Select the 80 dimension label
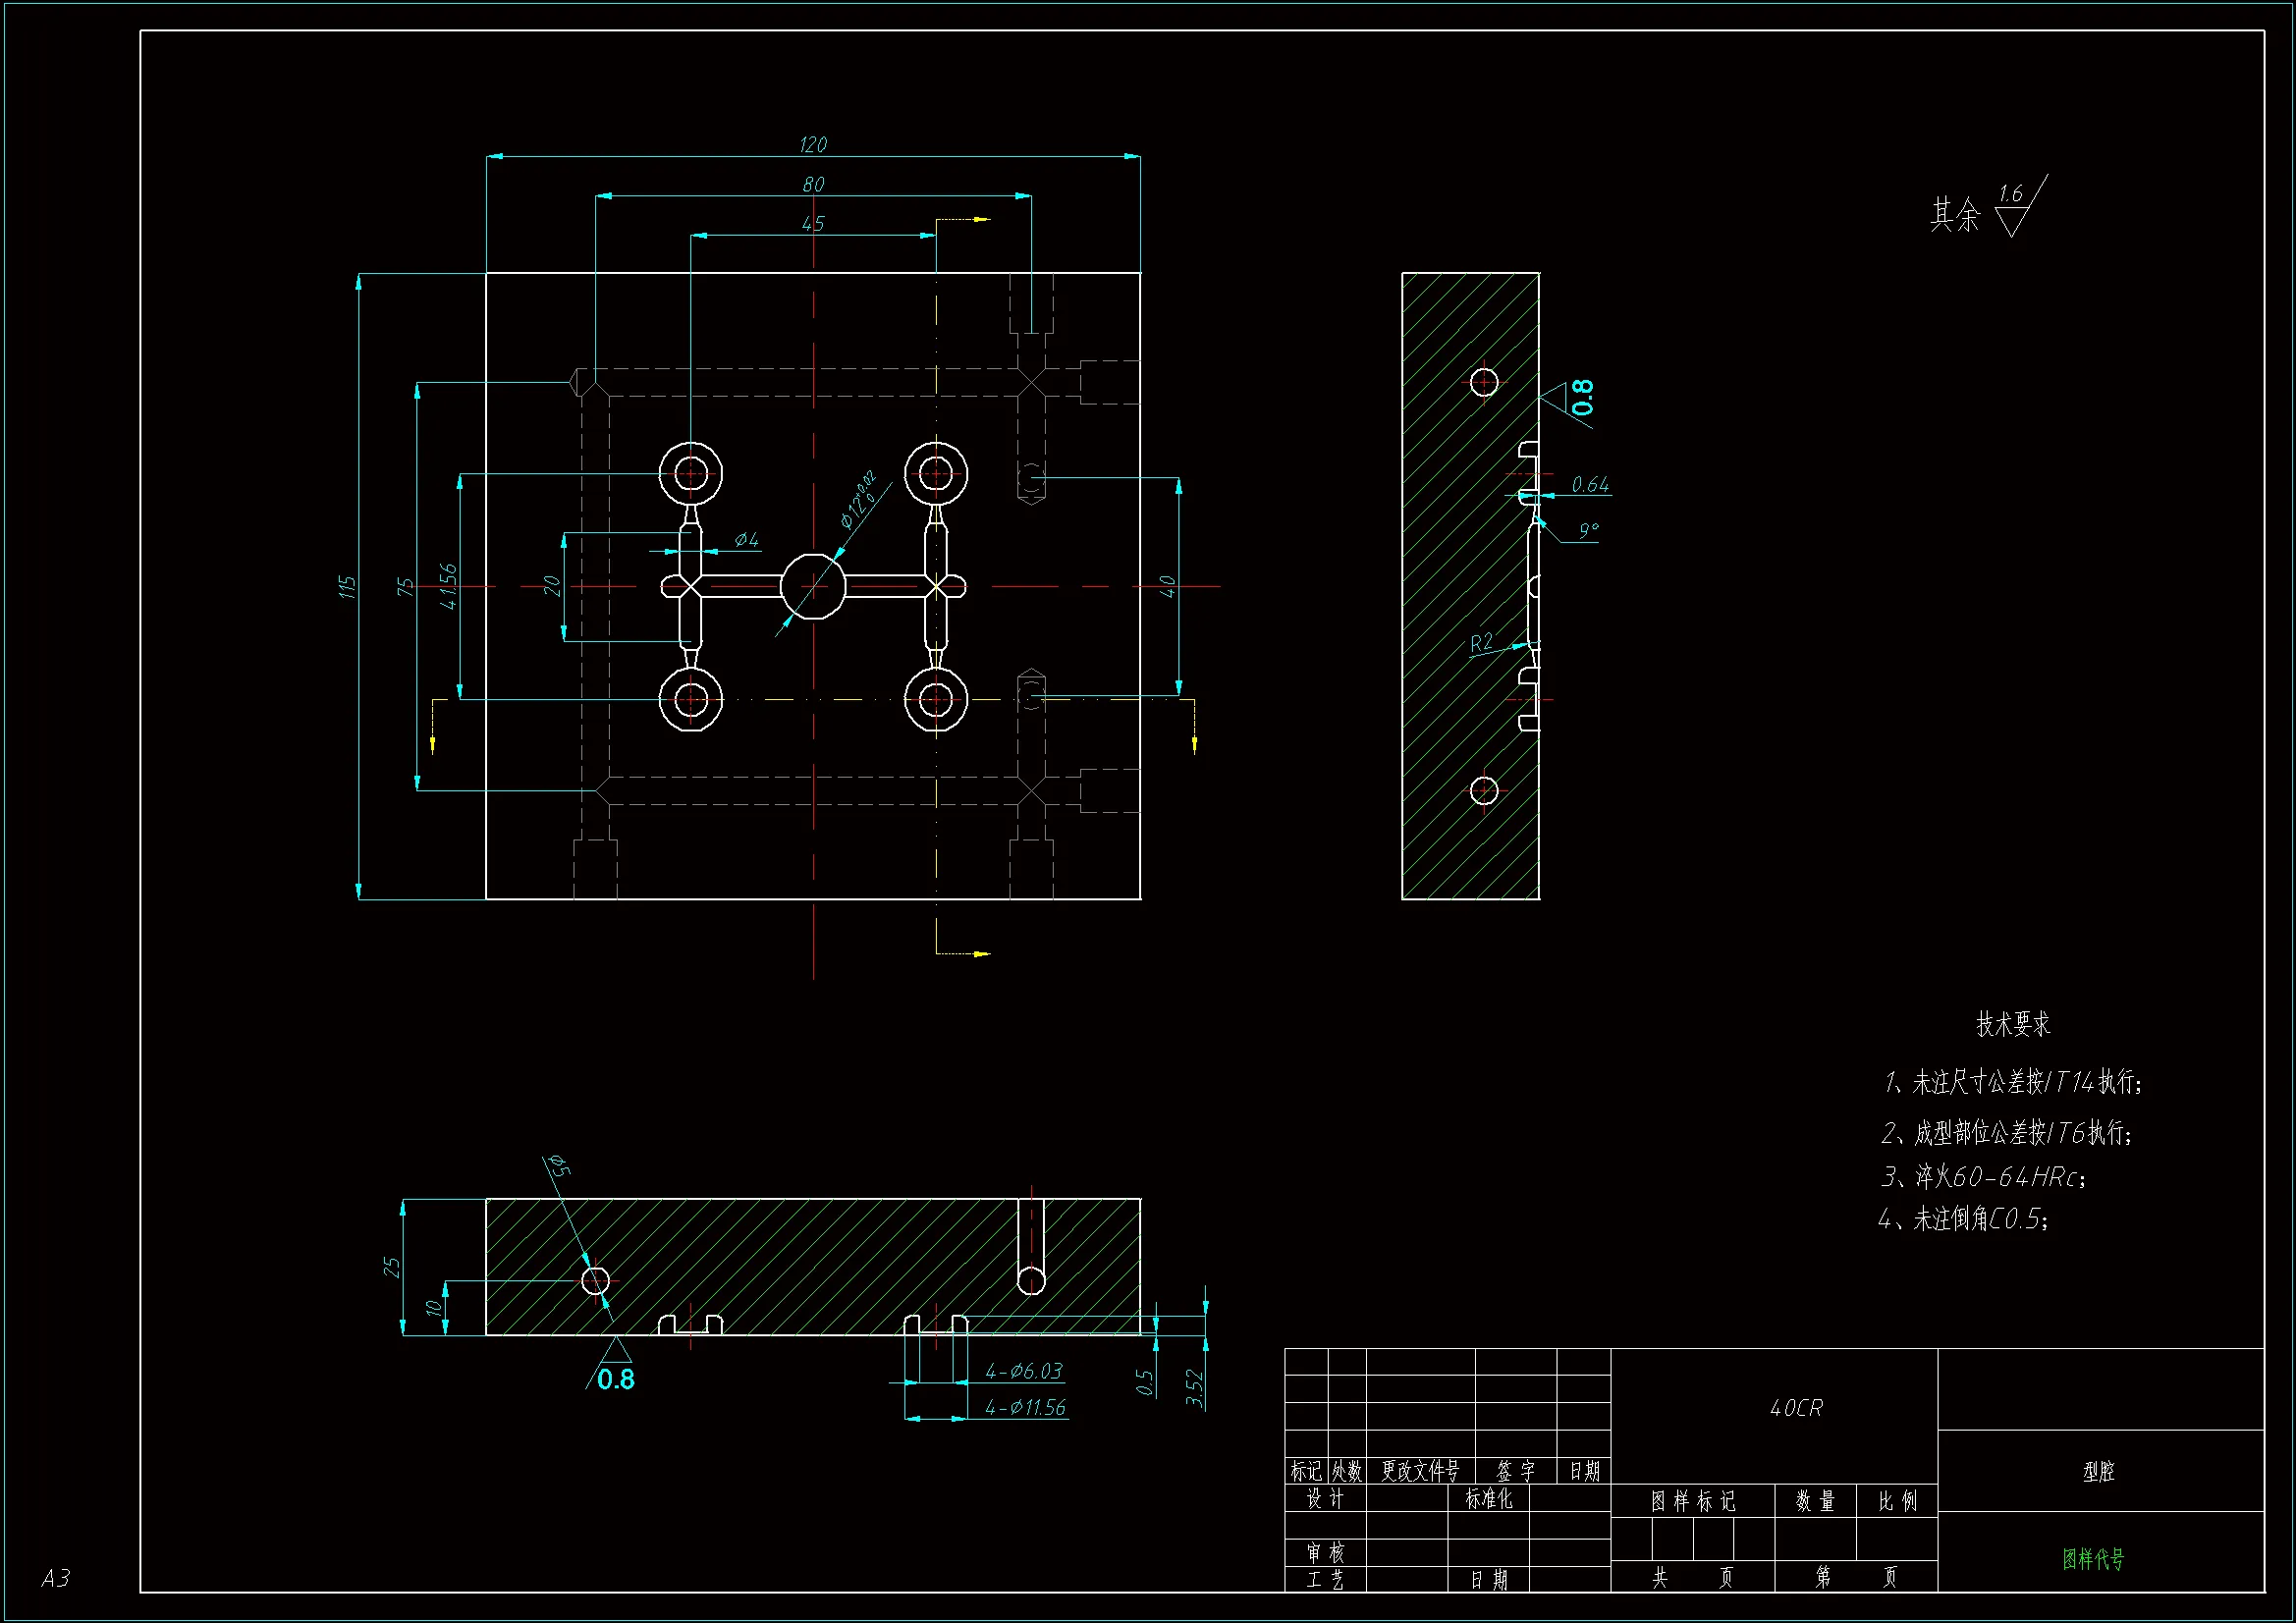Image resolution: width=2296 pixels, height=1623 pixels. pos(813,185)
